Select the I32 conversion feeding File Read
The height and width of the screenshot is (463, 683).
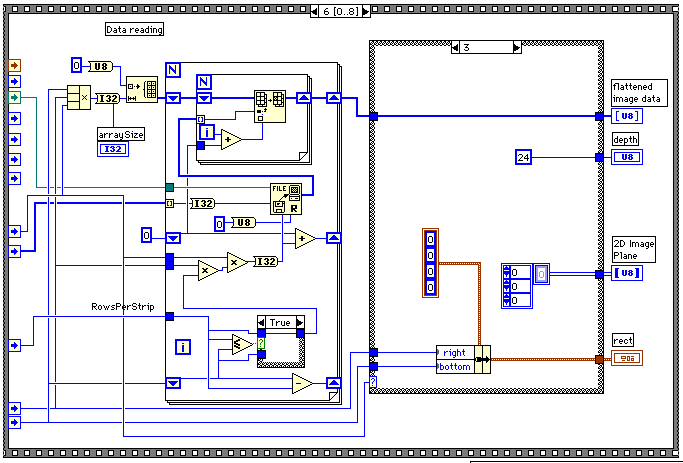203,203
